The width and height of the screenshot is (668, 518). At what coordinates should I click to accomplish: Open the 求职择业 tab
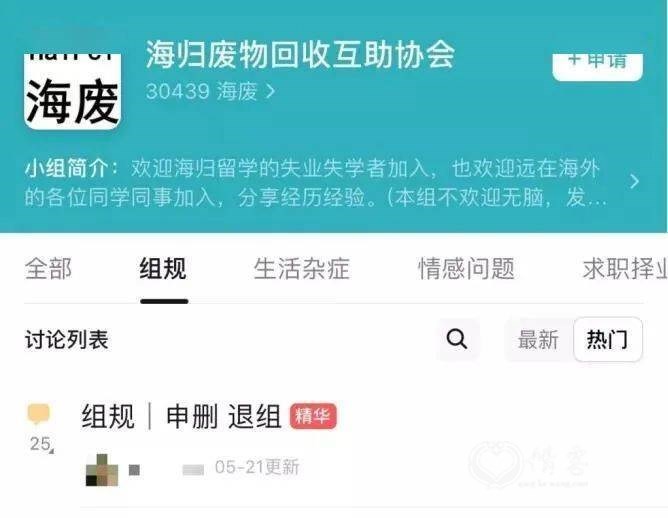coord(625,269)
